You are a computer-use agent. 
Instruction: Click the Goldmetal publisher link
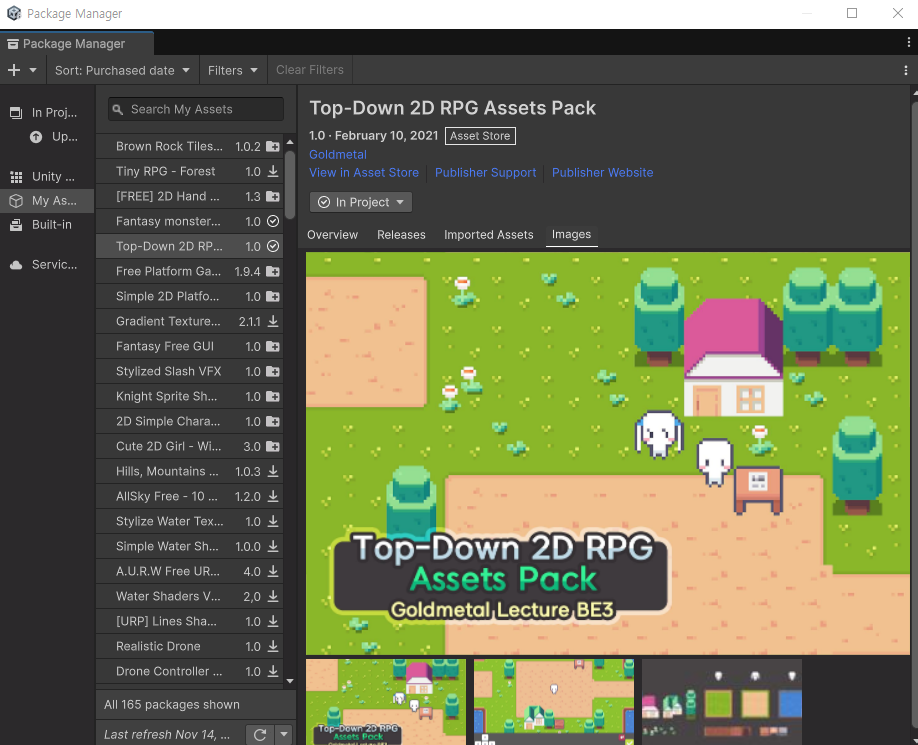tap(338, 155)
